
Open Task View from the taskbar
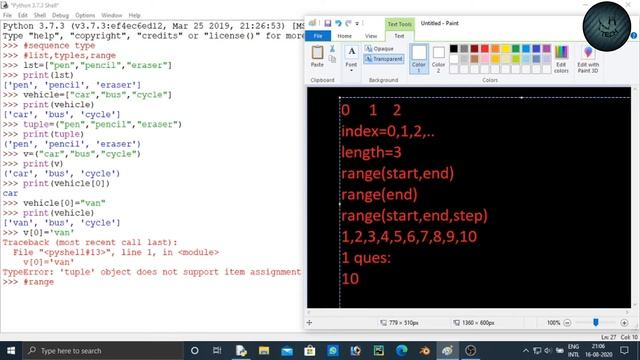(x=217, y=351)
